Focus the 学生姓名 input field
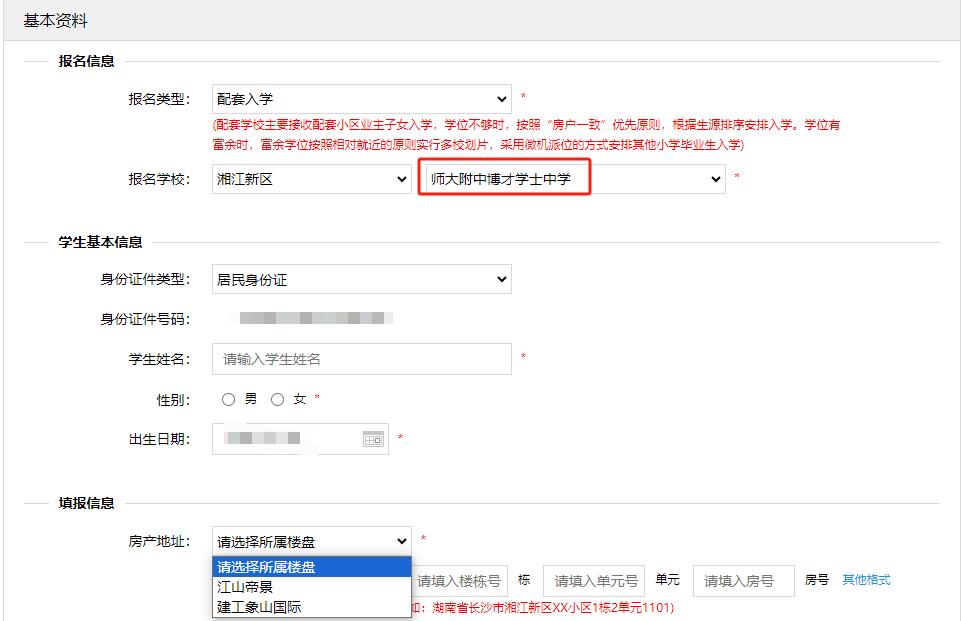The height and width of the screenshot is (621, 961). (x=361, y=359)
